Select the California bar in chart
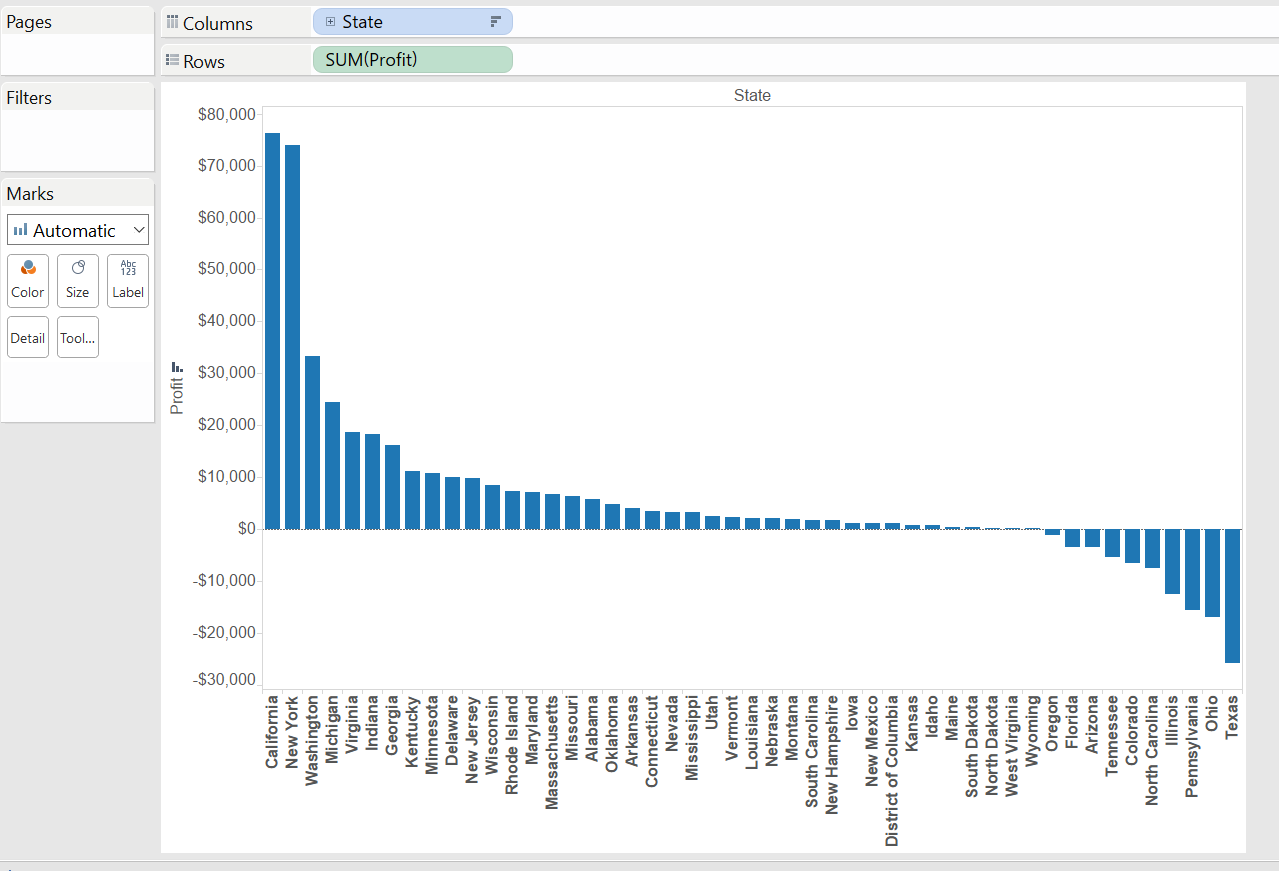This screenshot has height=871, width=1279. coord(272,330)
